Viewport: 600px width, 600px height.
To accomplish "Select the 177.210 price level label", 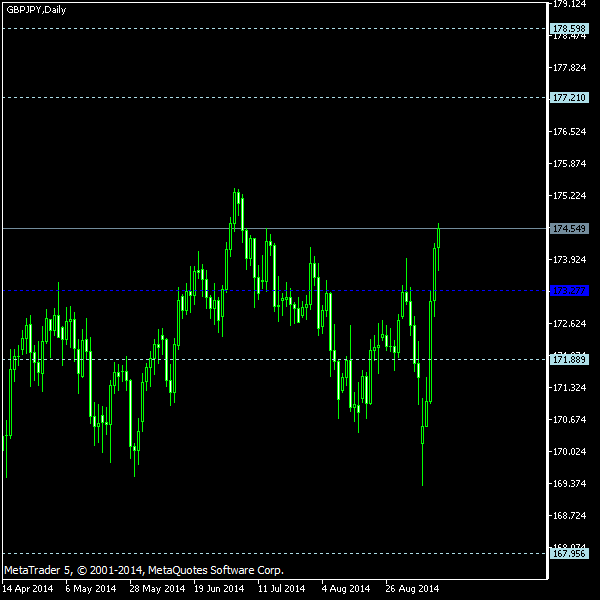I will pos(569,98).
